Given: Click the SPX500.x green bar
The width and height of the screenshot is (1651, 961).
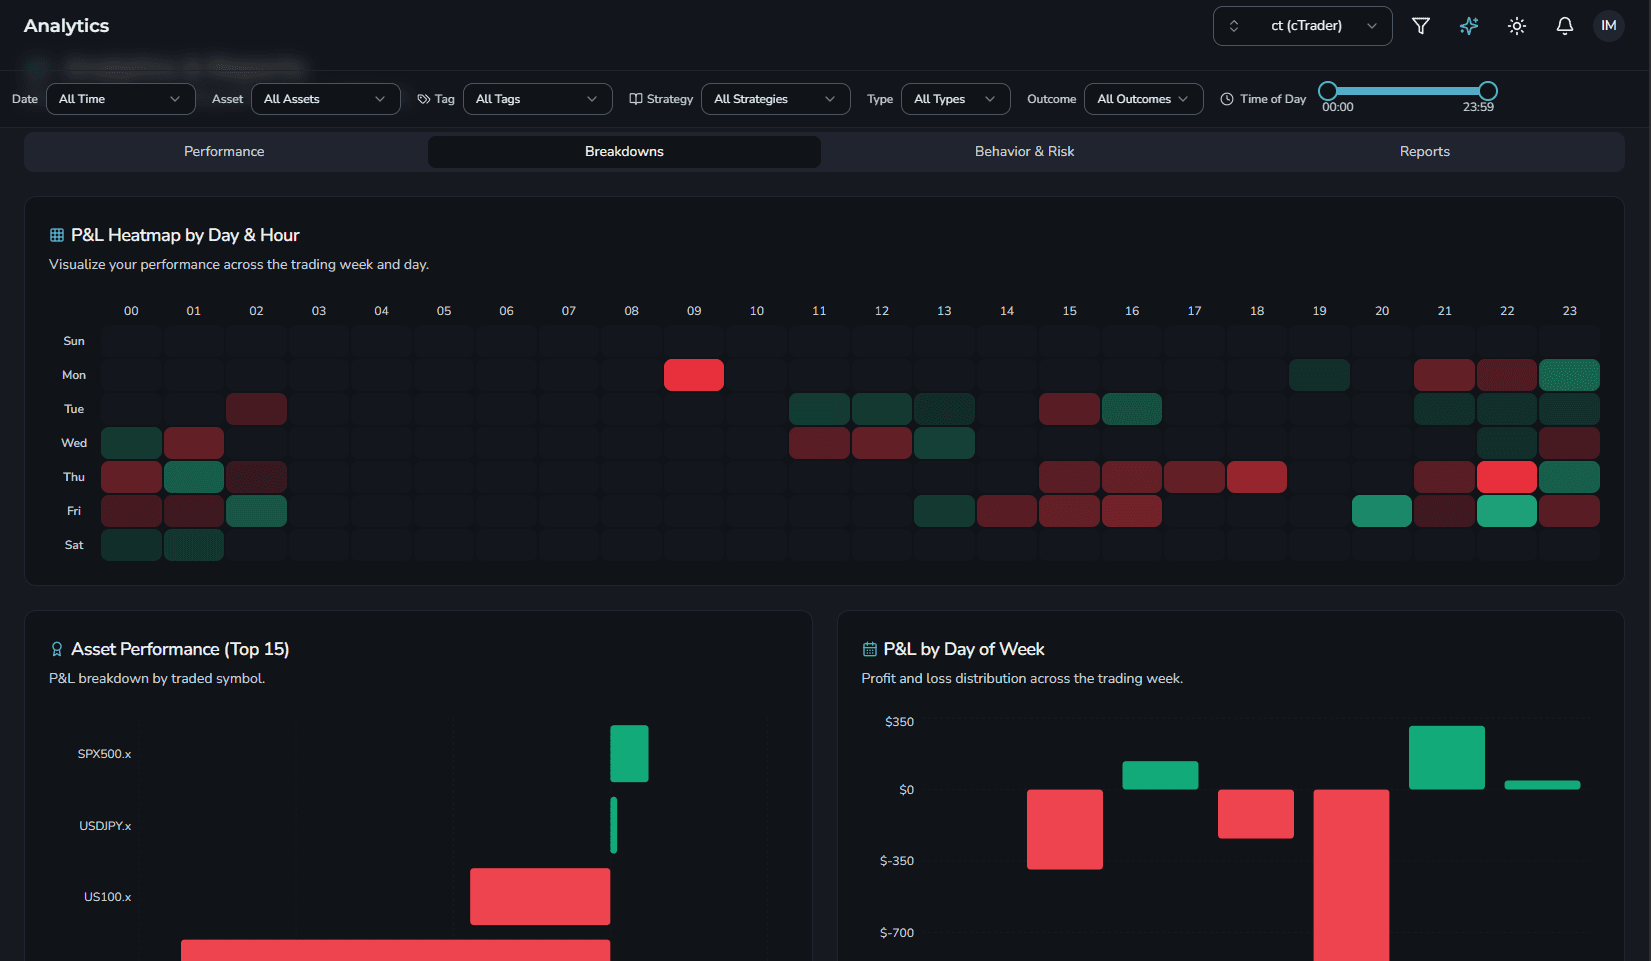Looking at the screenshot, I should coord(629,753).
